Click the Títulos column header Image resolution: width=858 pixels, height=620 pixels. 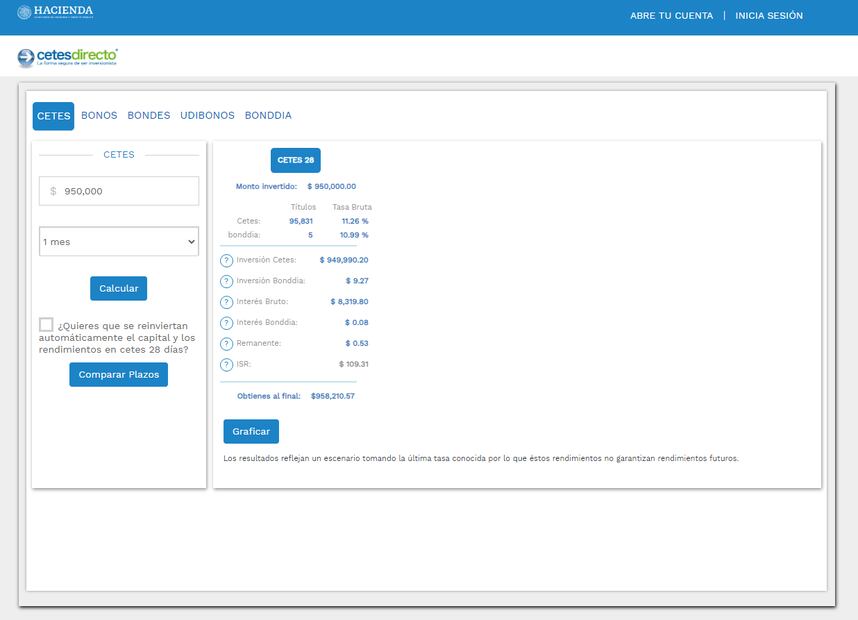[303, 207]
